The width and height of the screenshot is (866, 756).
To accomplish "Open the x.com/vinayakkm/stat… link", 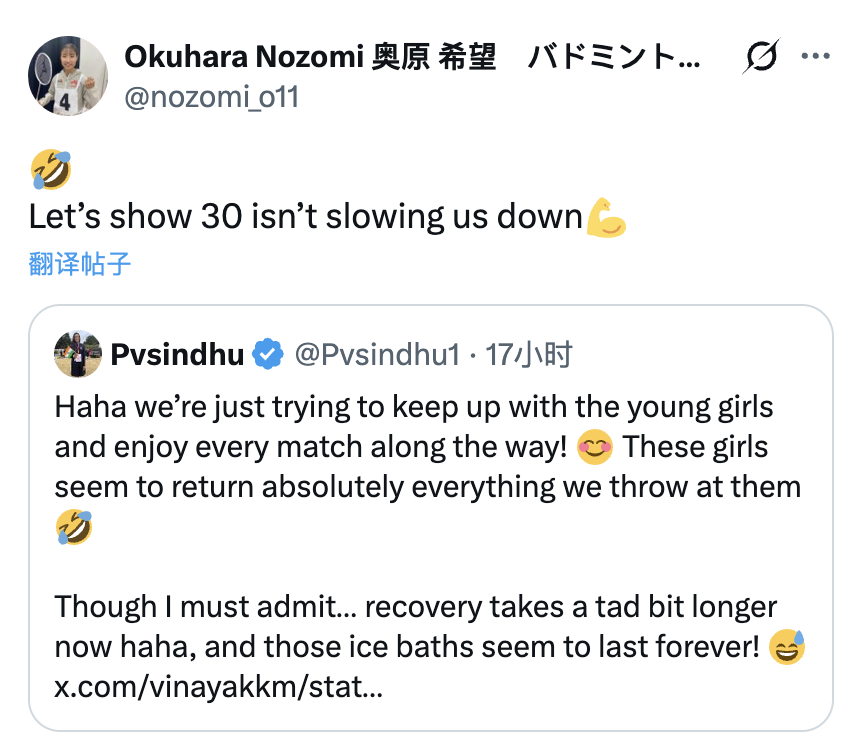I will (x=217, y=687).
